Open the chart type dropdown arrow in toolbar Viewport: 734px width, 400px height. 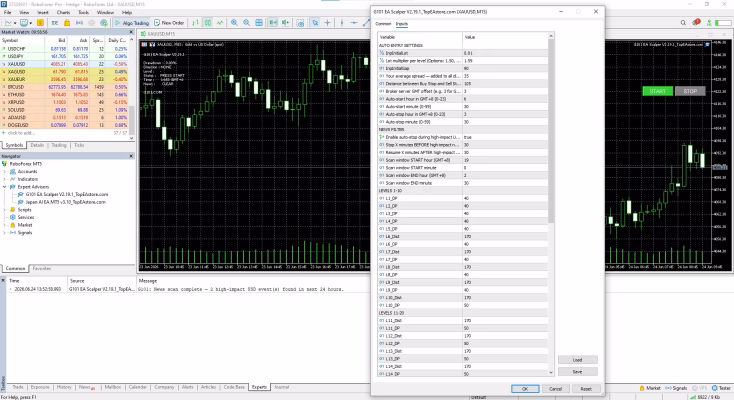point(15,22)
